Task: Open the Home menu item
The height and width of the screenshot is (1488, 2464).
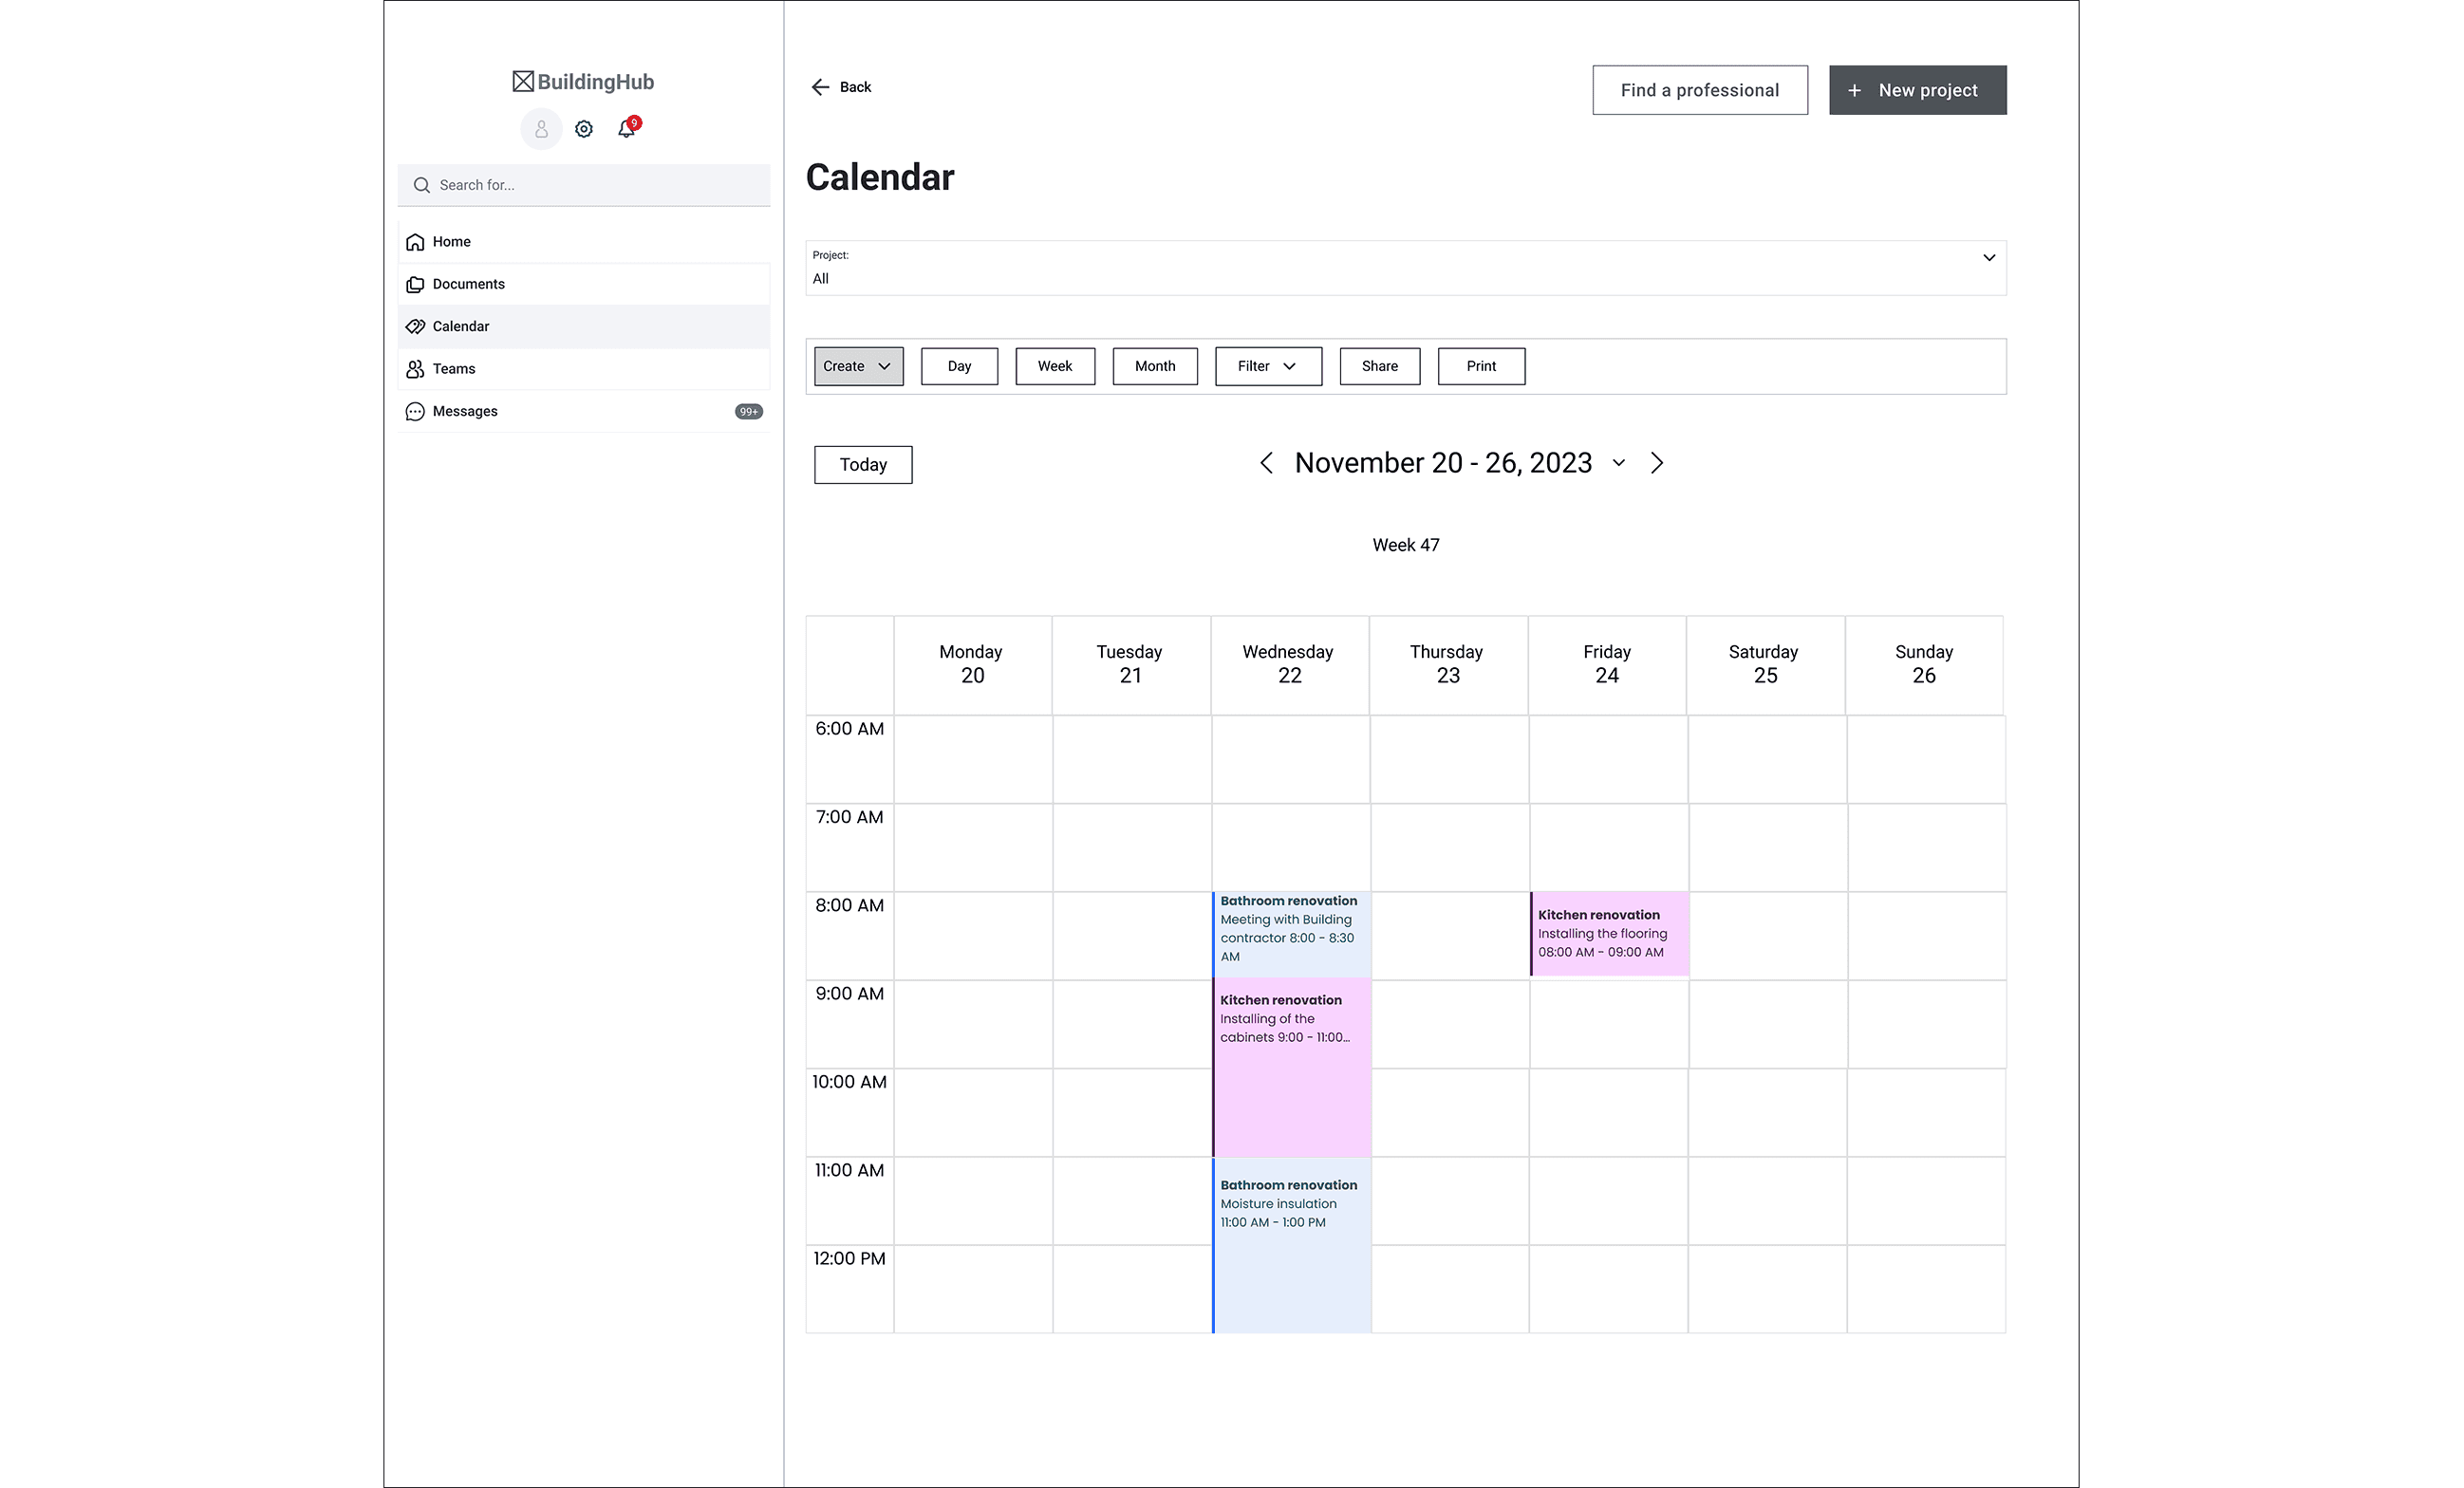Action: [584, 242]
